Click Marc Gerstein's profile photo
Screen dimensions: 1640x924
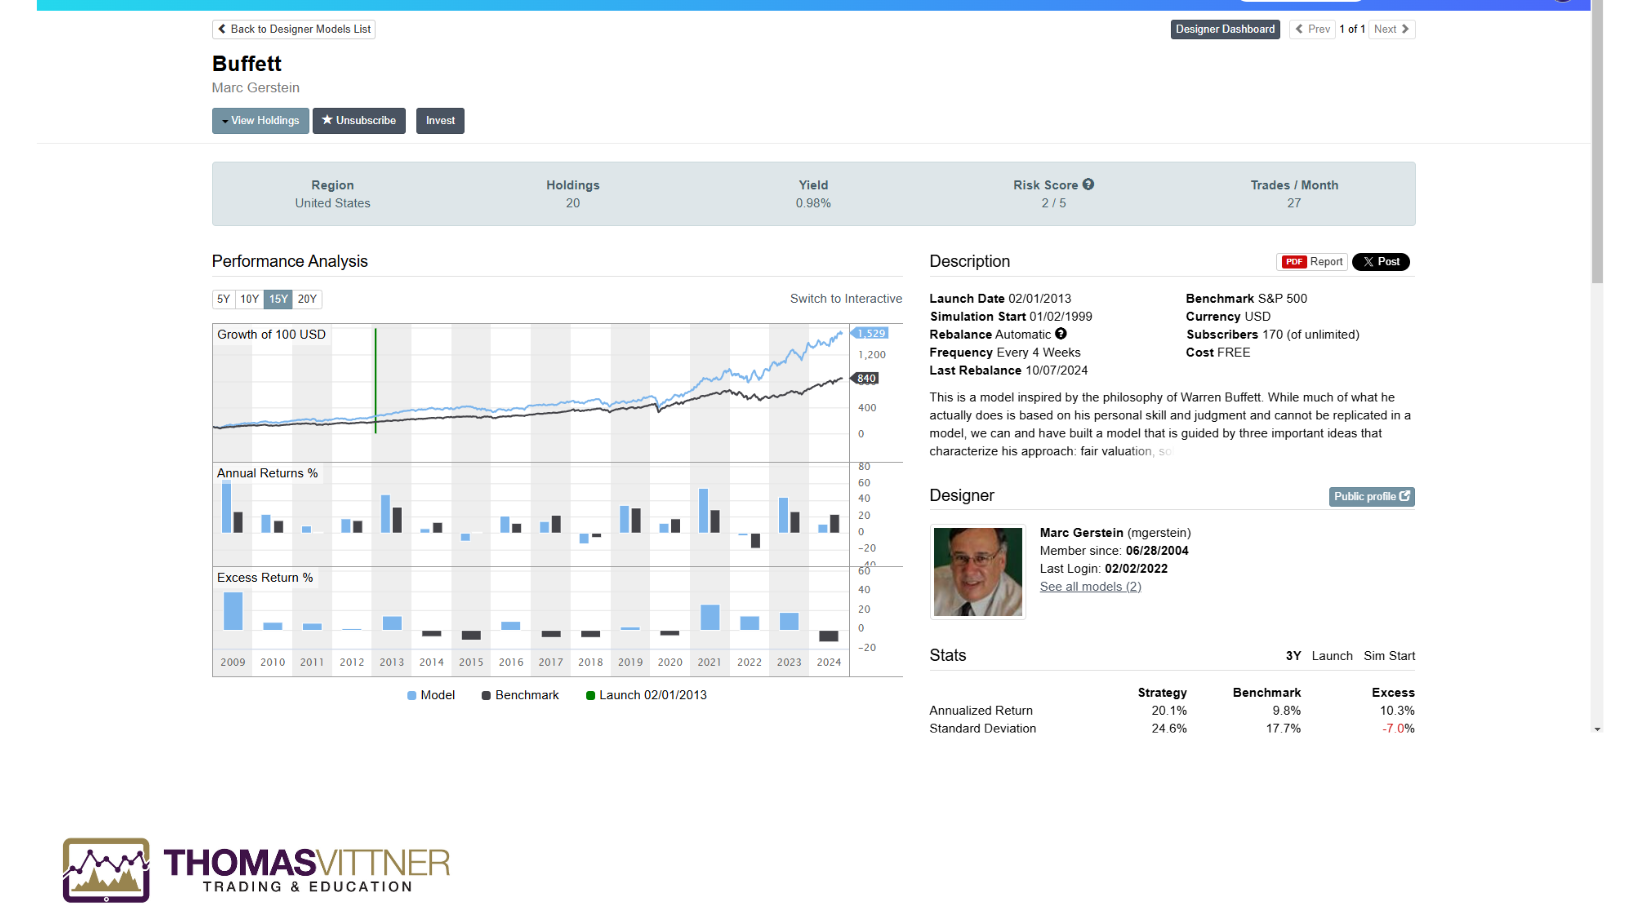(977, 572)
